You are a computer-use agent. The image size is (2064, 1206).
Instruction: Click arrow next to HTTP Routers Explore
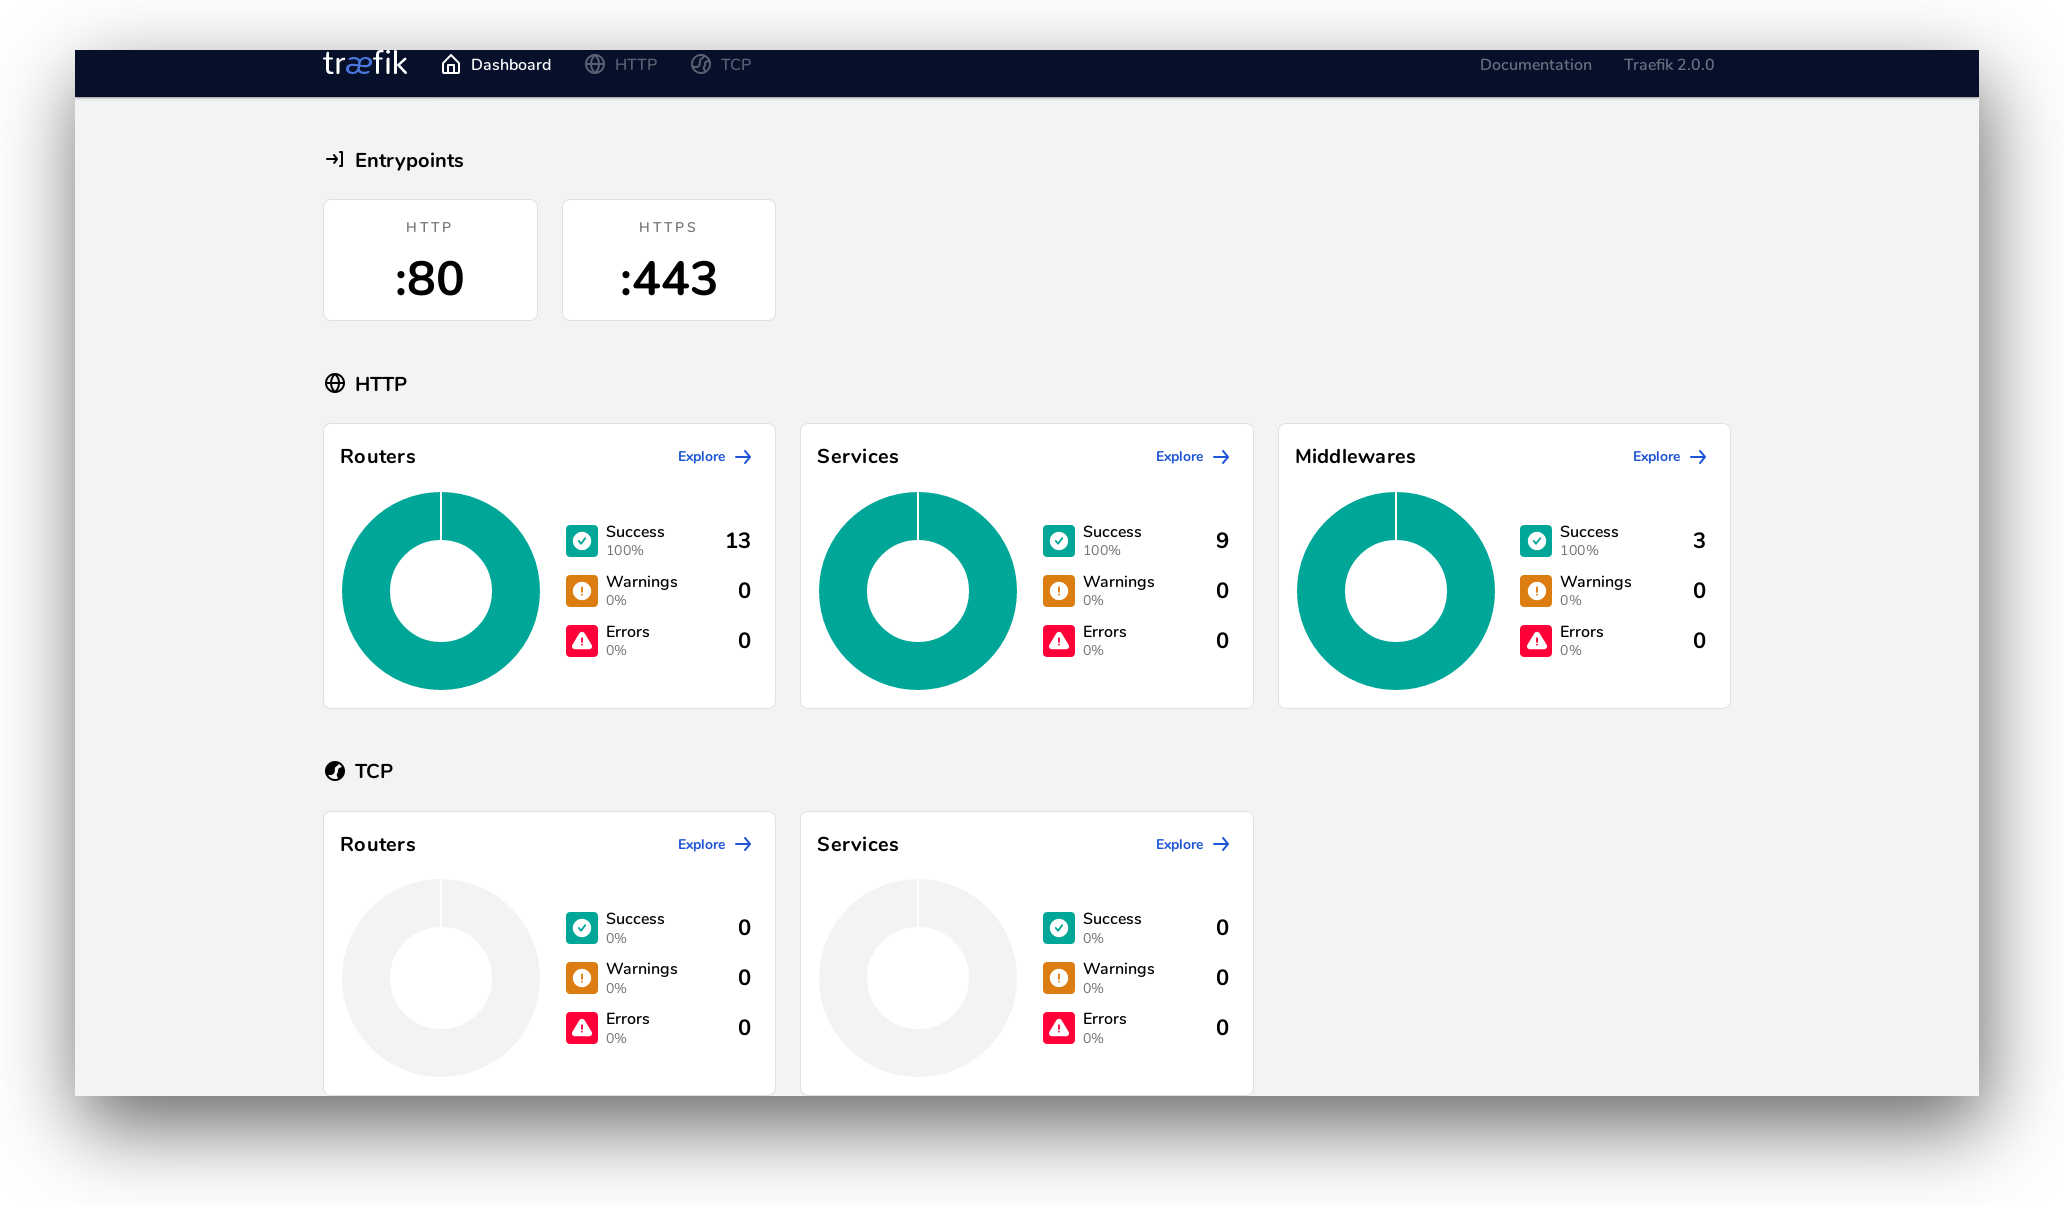click(743, 457)
